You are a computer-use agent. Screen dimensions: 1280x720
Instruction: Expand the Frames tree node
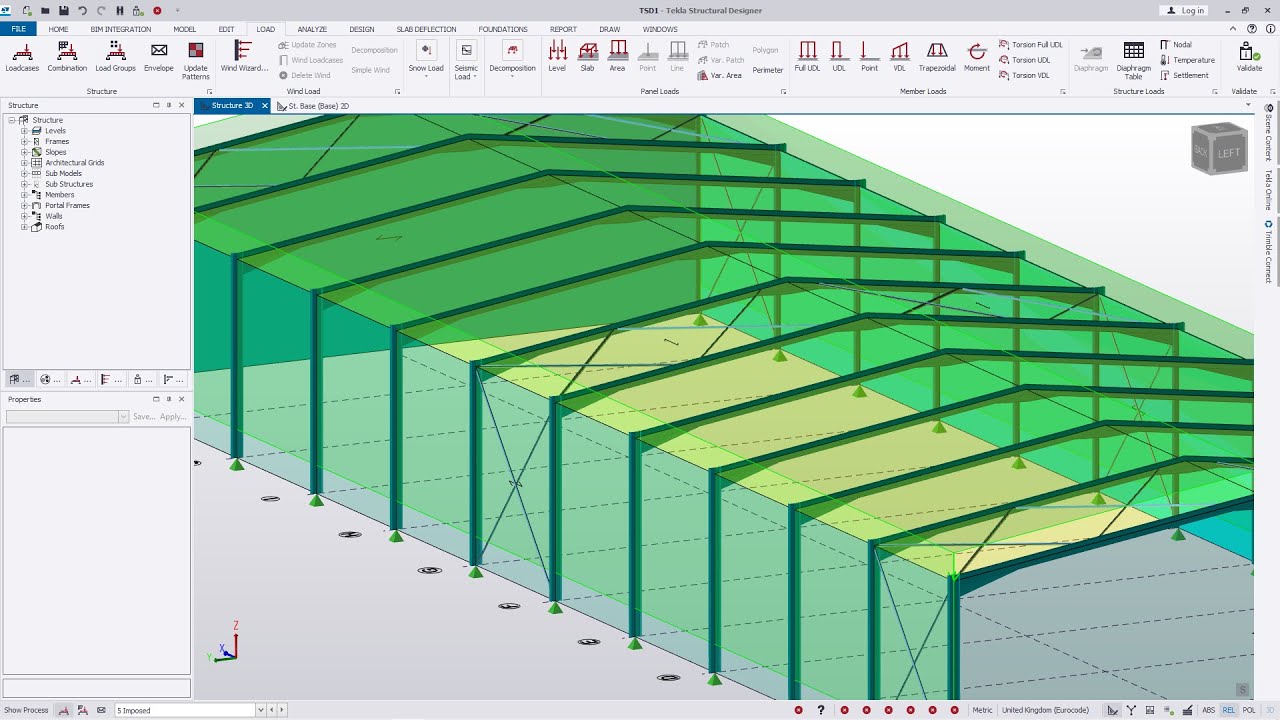tap(24, 141)
